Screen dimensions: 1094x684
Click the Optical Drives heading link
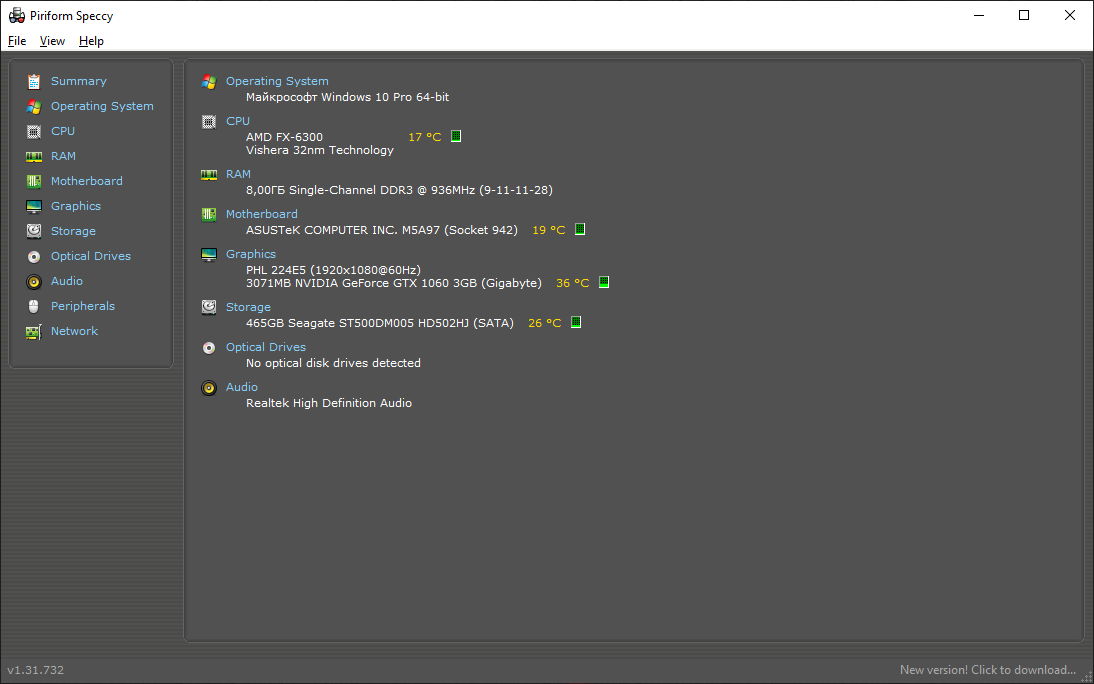click(x=266, y=347)
